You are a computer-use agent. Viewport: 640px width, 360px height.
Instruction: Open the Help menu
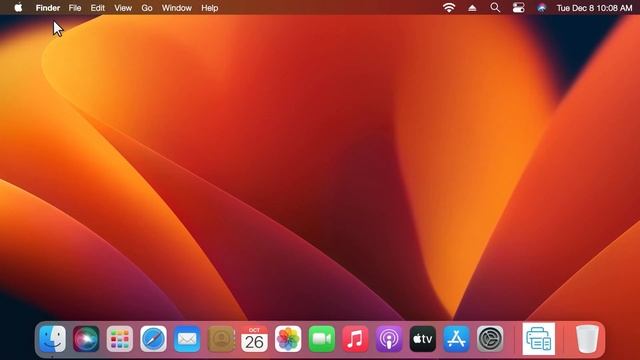tap(209, 8)
